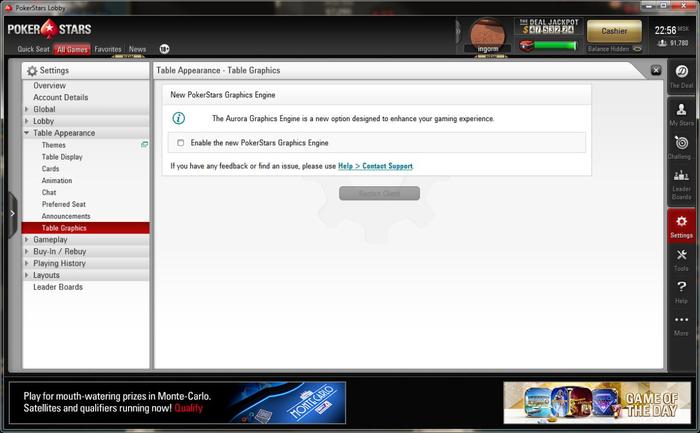Click the ingorm player avatar

click(488, 33)
